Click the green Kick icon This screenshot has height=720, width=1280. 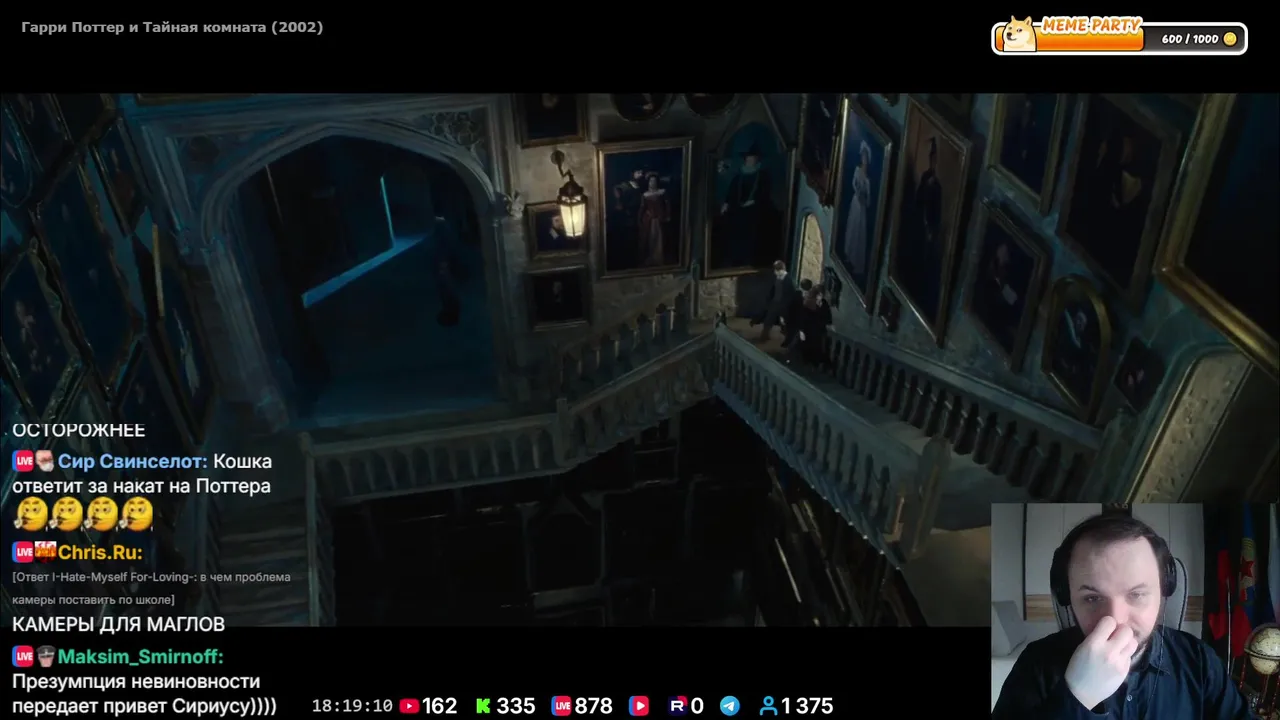click(x=483, y=706)
